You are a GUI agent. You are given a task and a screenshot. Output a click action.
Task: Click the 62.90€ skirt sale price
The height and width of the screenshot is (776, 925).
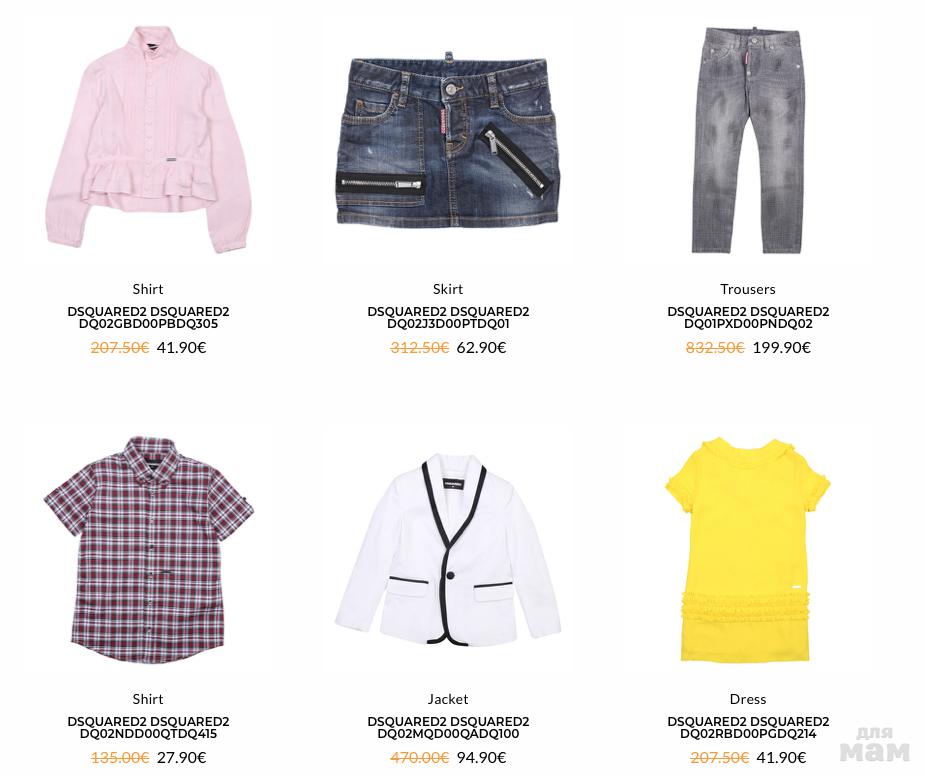[481, 348]
